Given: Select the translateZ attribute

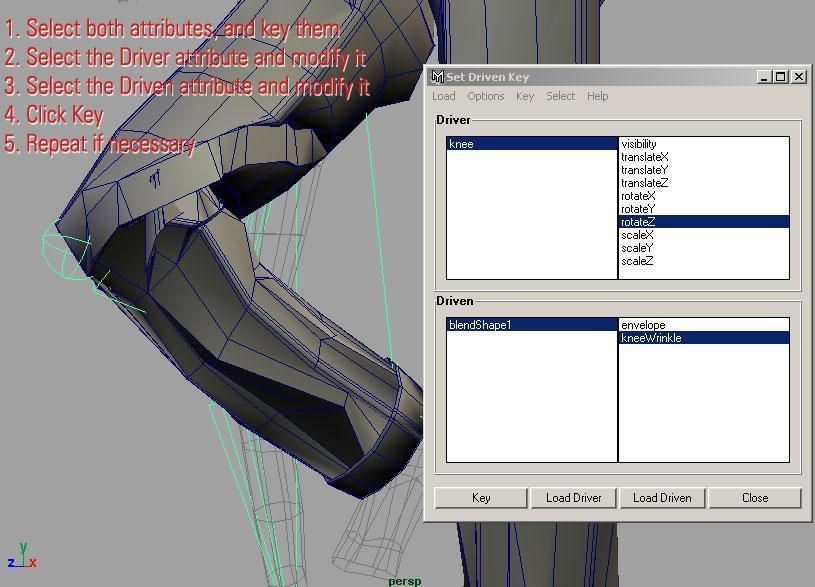Looking at the screenshot, I should point(704,182).
